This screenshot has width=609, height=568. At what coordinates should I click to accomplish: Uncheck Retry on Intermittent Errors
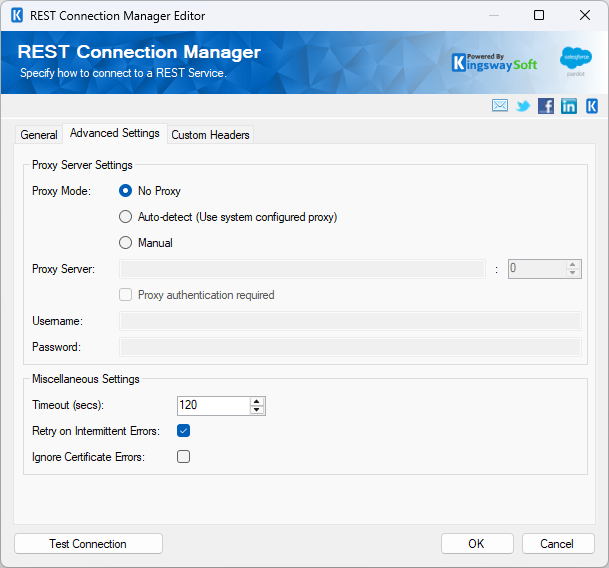(183, 430)
